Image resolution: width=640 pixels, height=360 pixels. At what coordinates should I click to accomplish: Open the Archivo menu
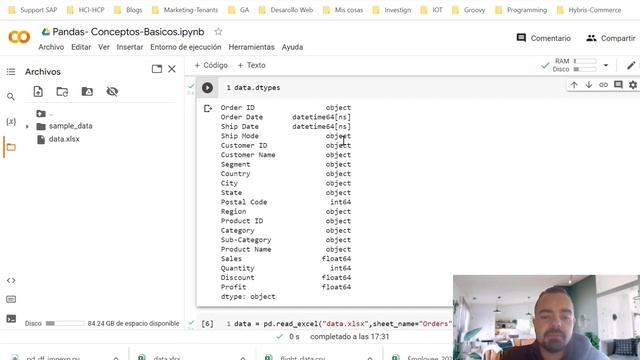click(51, 47)
